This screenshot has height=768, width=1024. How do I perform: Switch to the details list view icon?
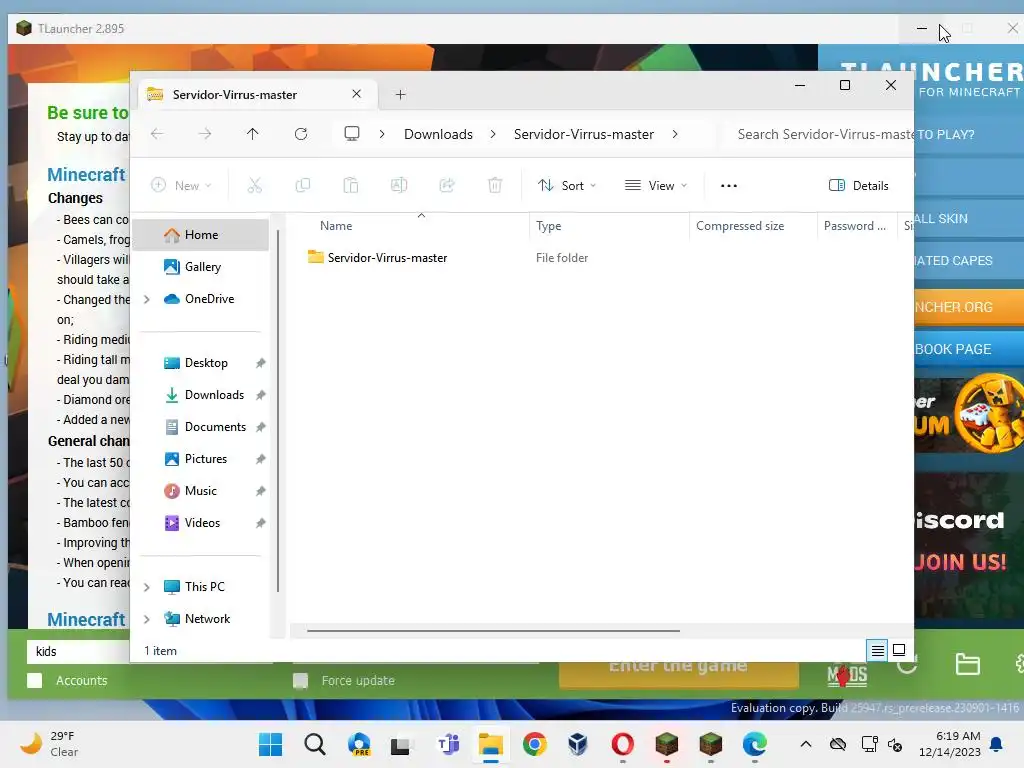pyautogui.click(x=878, y=650)
